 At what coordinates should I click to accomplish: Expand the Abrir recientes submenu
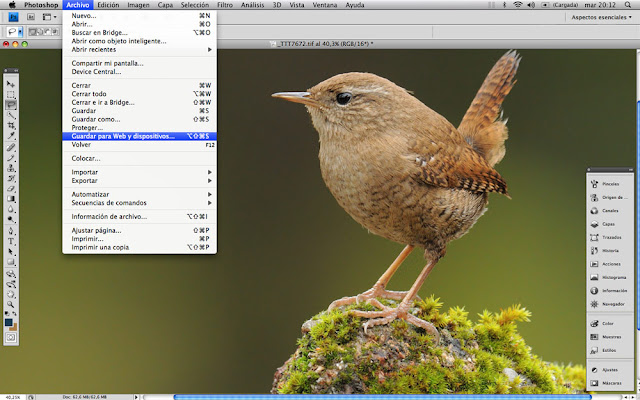click(139, 49)
